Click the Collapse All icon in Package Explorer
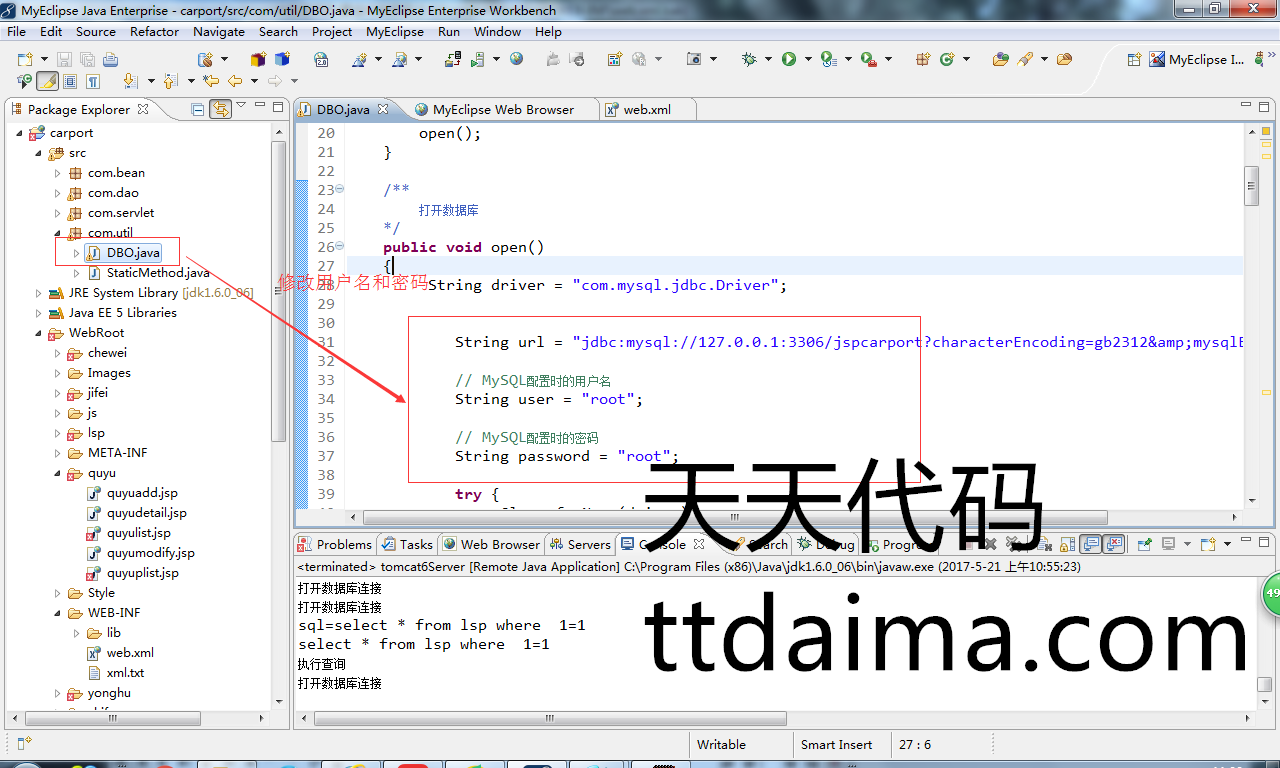 pyautogui.click(x=198, y=109)
